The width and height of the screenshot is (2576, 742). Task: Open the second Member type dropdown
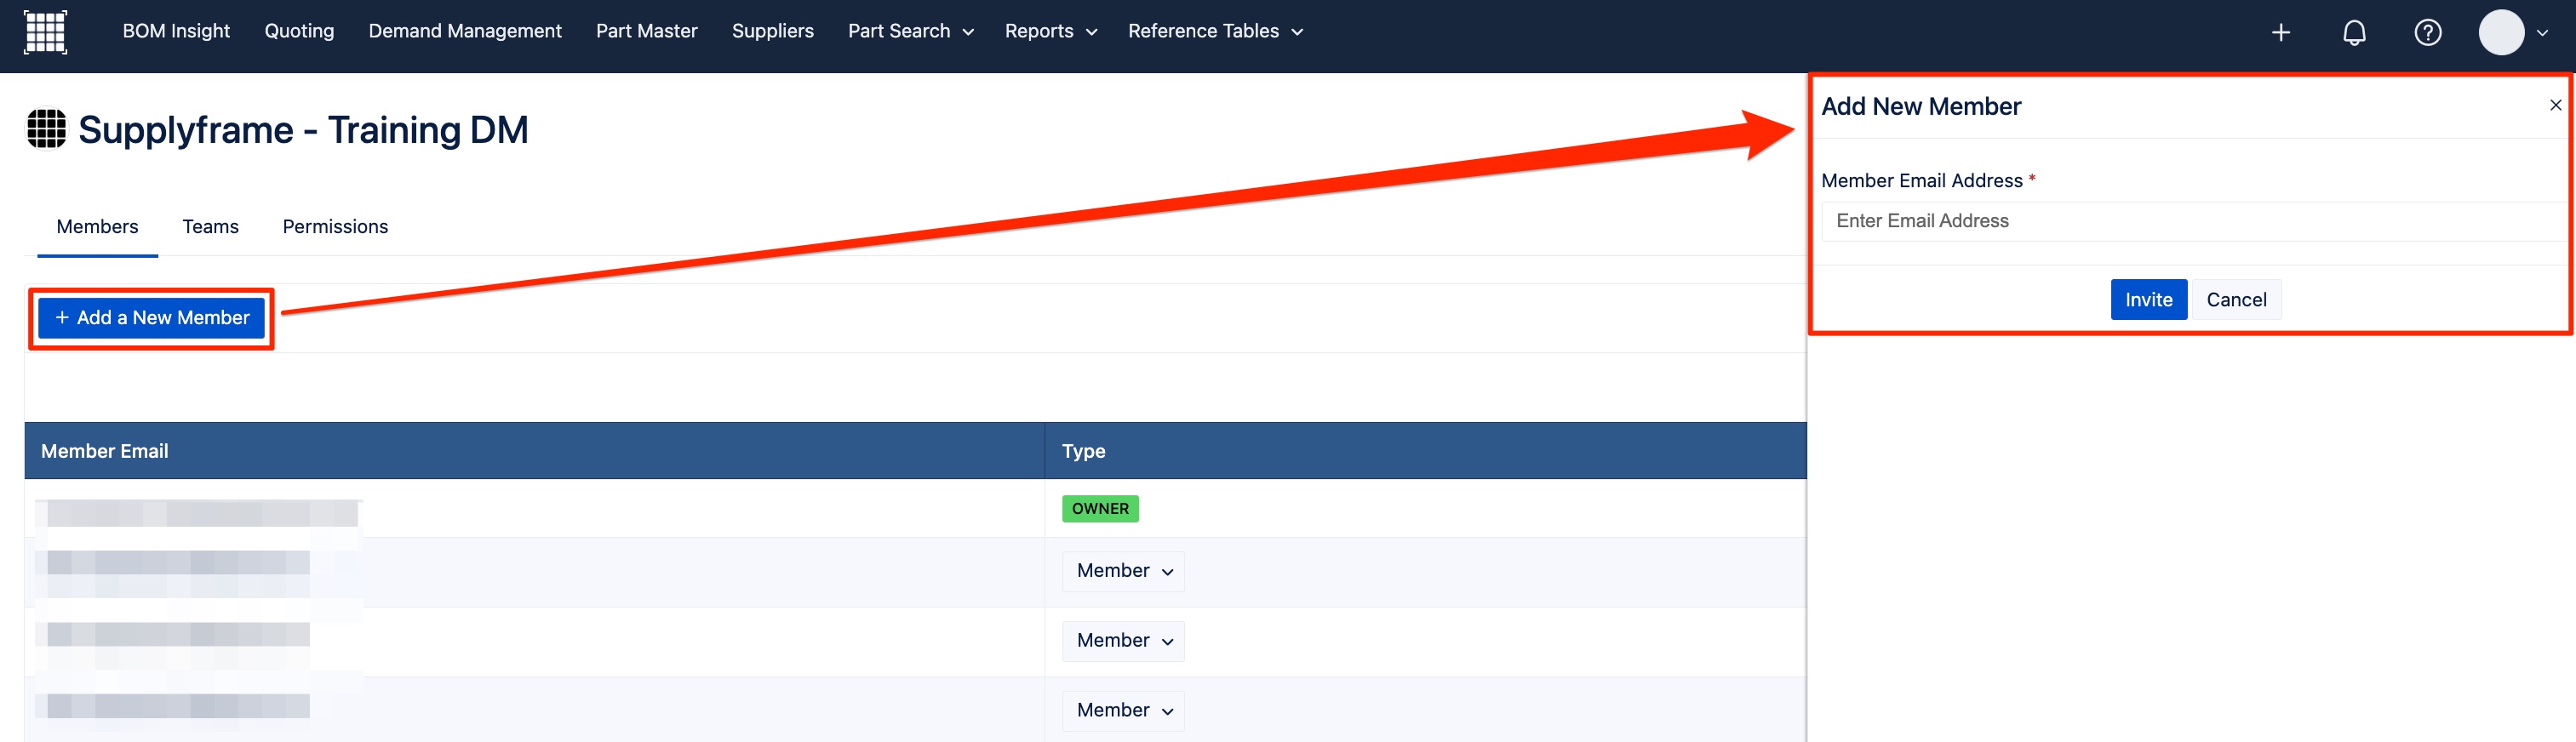[x=1124, y=641]
